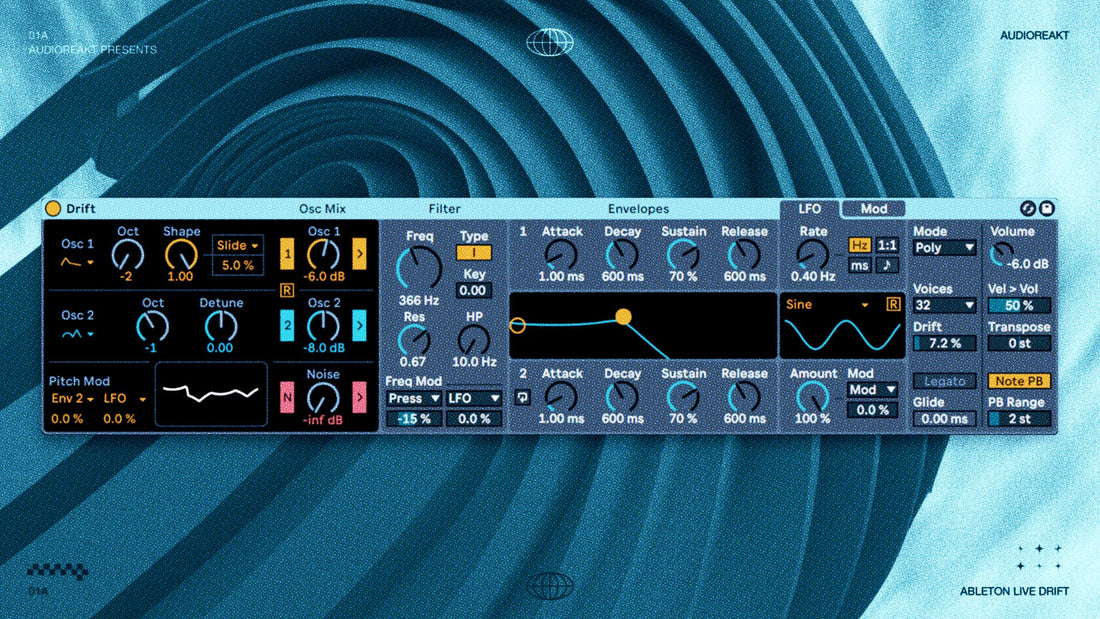
Task: Click the Transpose 0 st field
Action: coord(1019,343)
